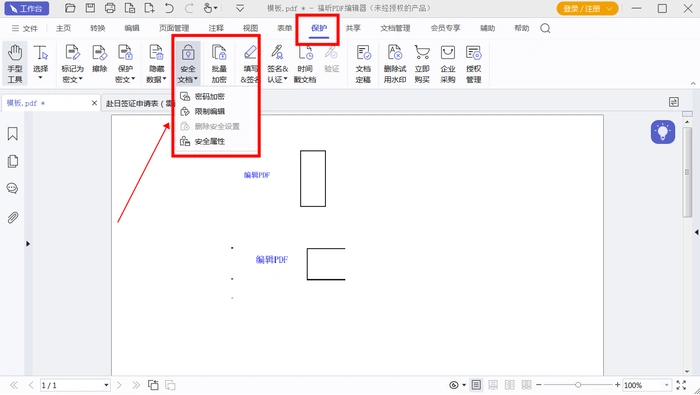Click 时间戳文档 timestamp document tool
This screenshot has width=700, height=395.
pos(305,63)
